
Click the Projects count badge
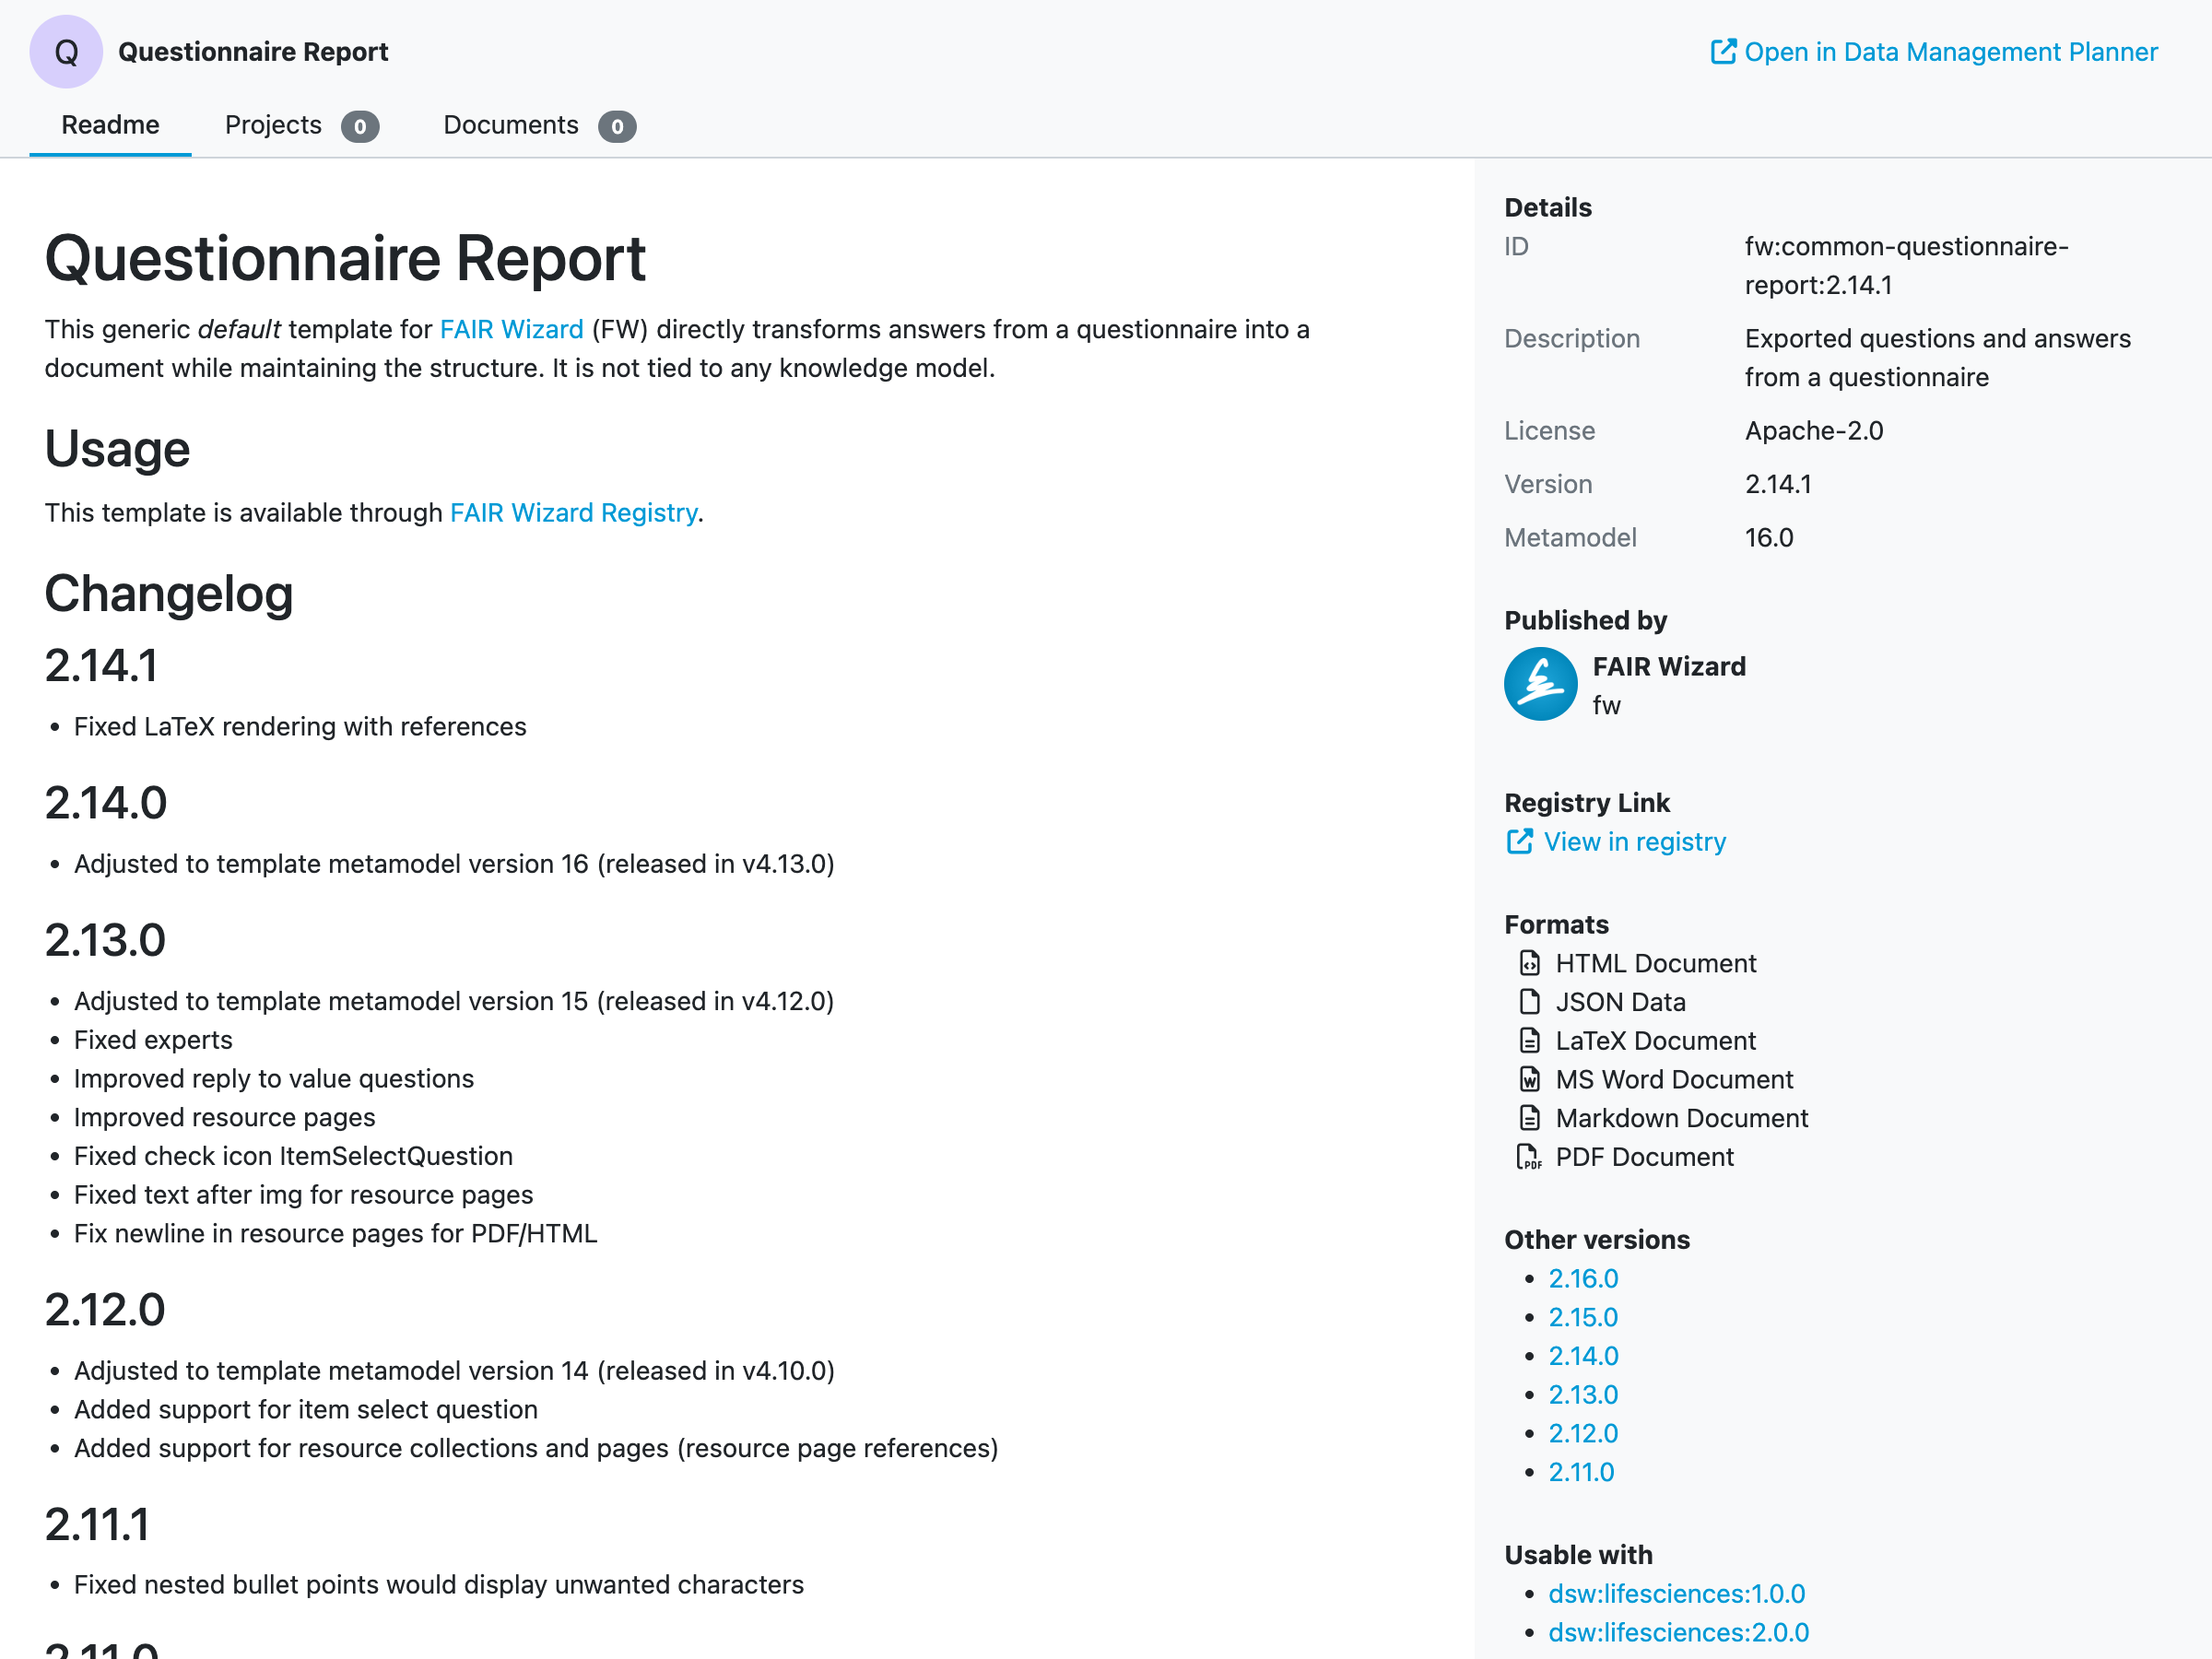tap(360, 126)
